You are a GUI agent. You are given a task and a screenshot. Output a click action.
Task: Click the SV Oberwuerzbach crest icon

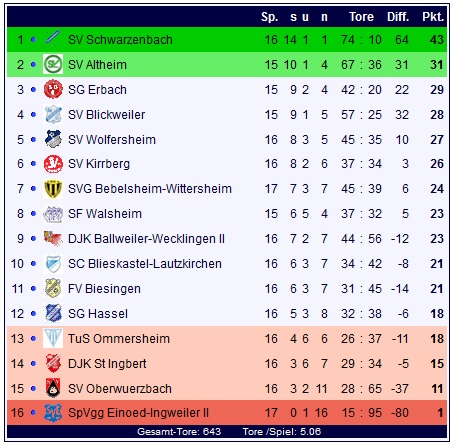click(53, 388)
